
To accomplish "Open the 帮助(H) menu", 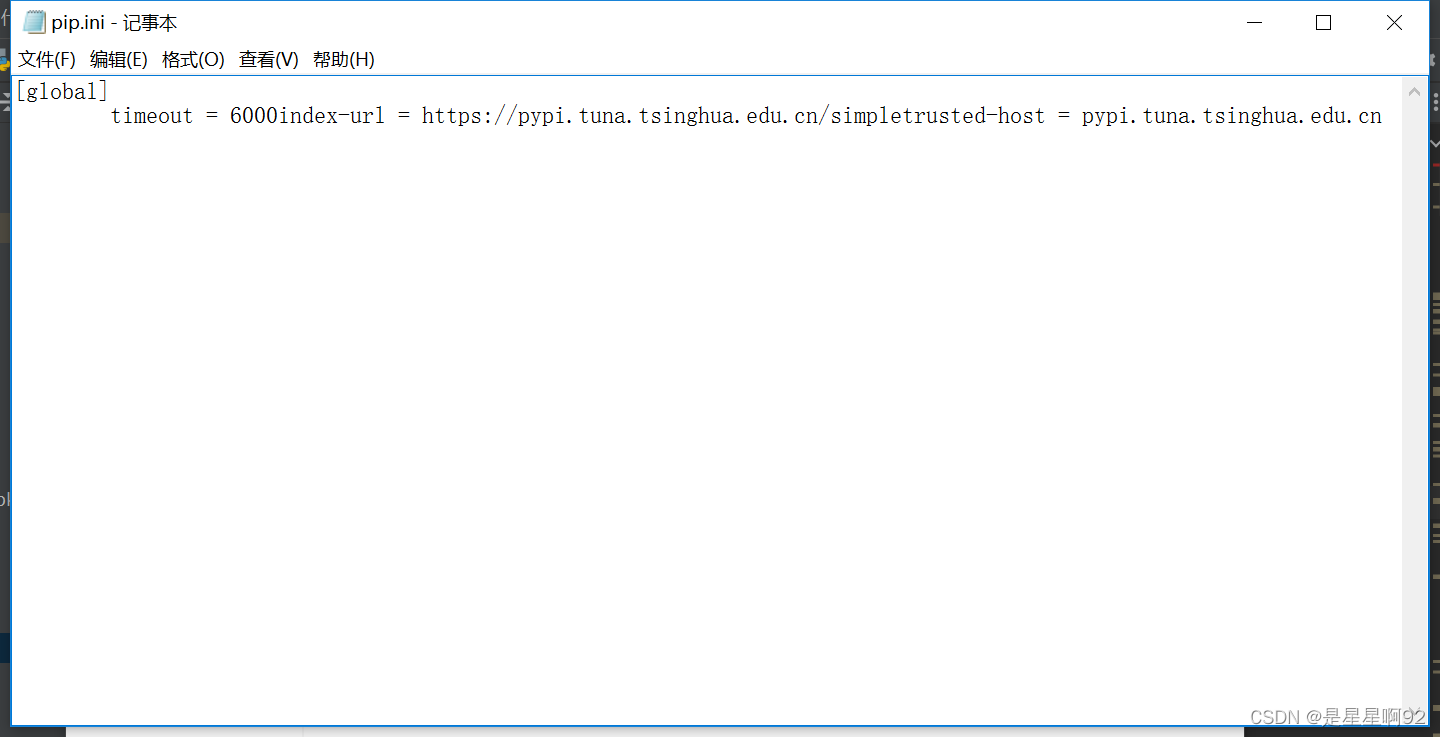I will tap(344, 60).
